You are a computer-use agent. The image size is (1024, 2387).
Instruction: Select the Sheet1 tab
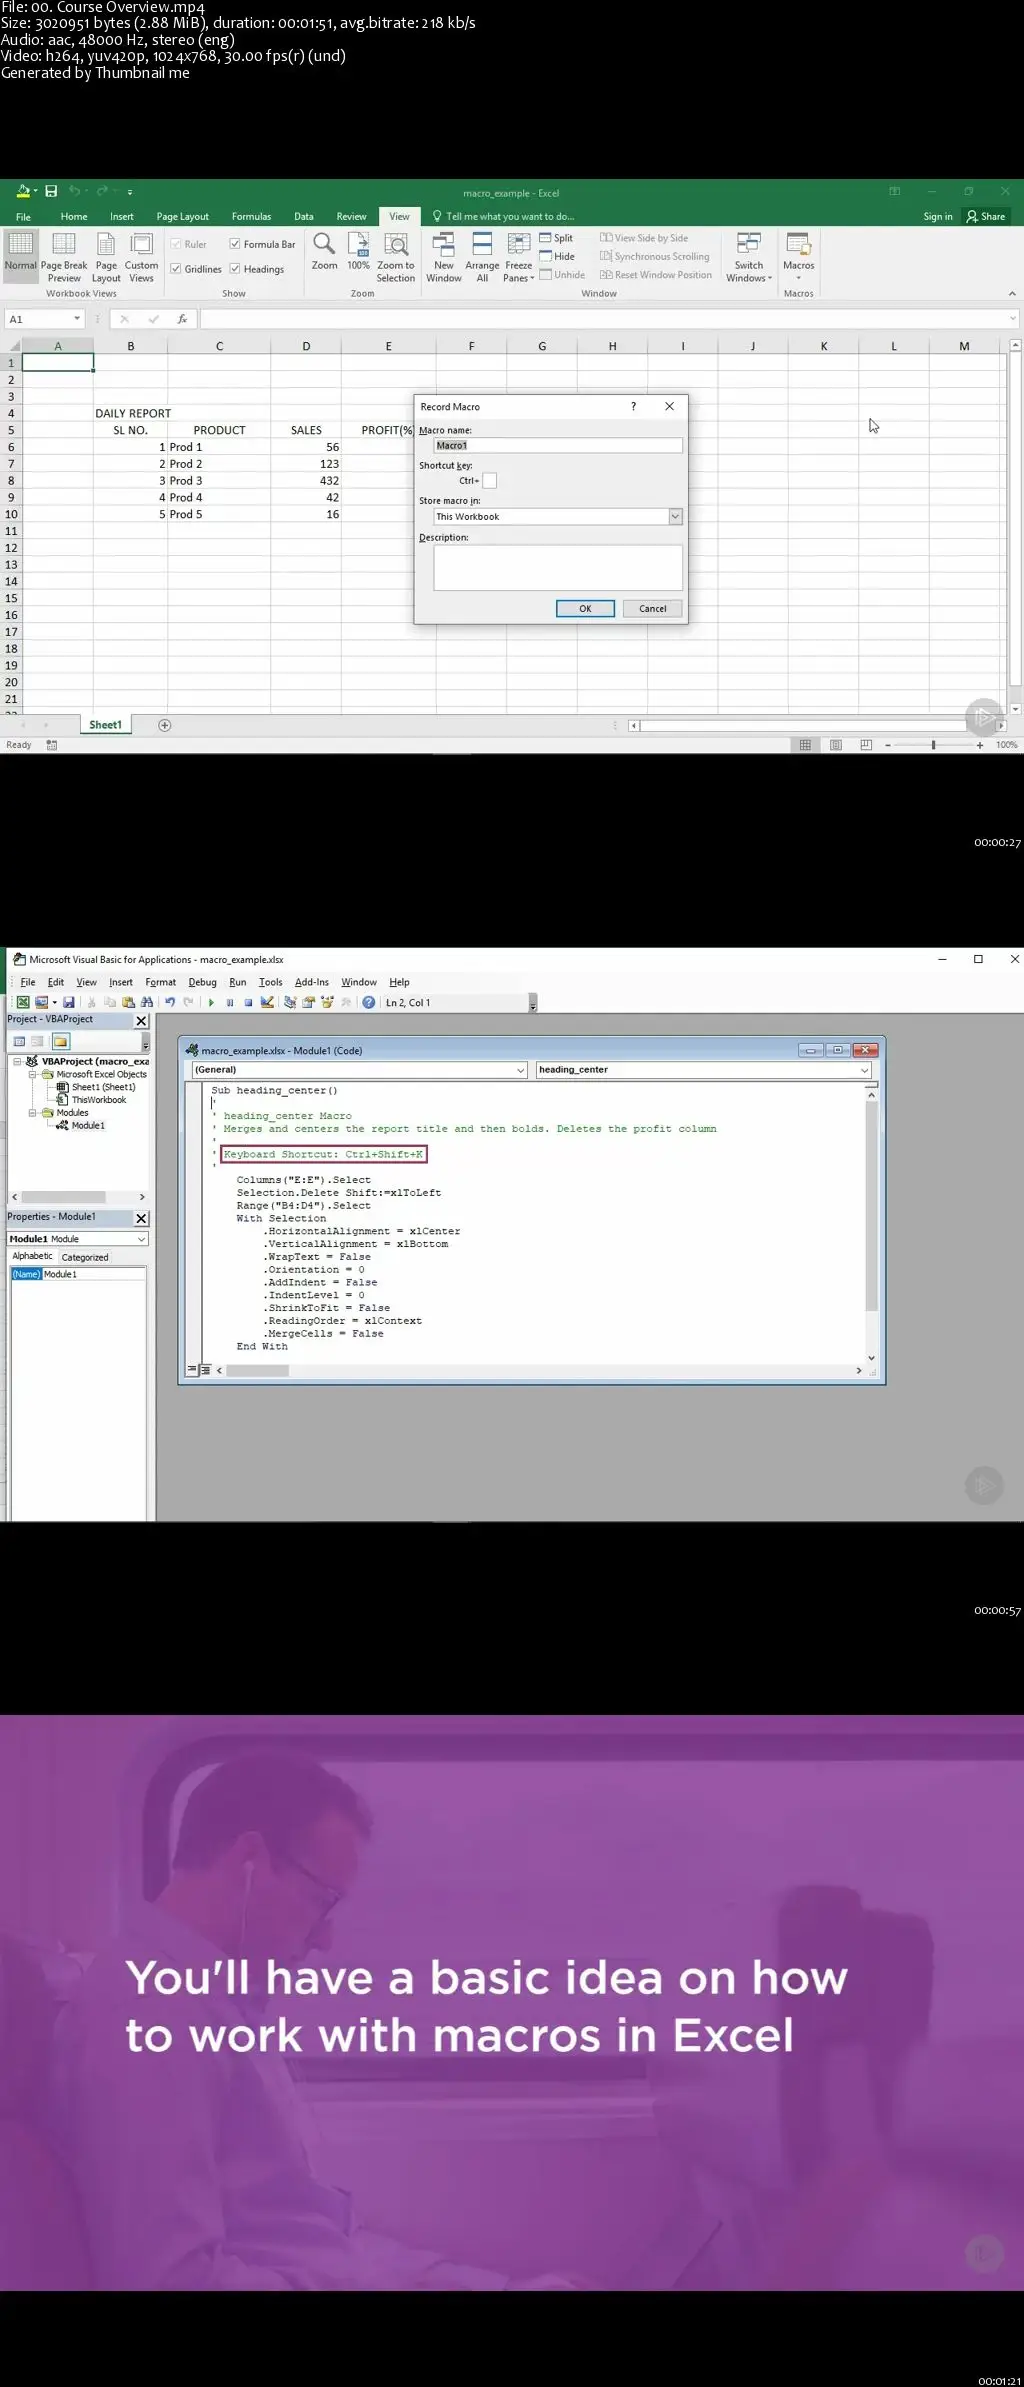tap(105, 725)
